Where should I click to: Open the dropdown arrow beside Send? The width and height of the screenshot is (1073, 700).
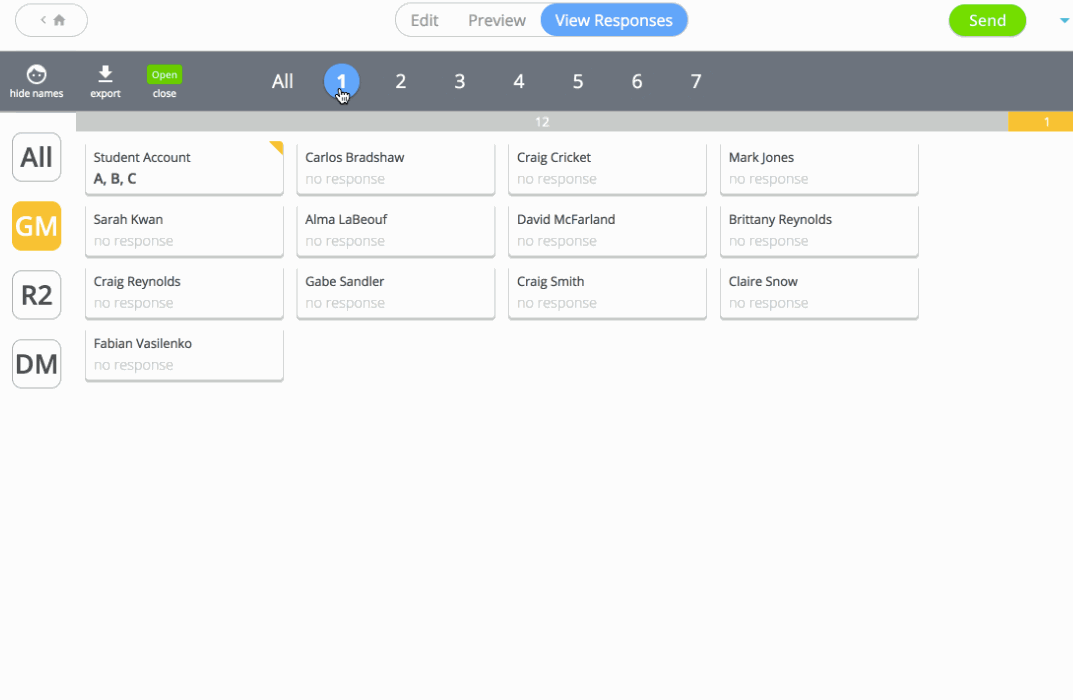coord(1064,21)
